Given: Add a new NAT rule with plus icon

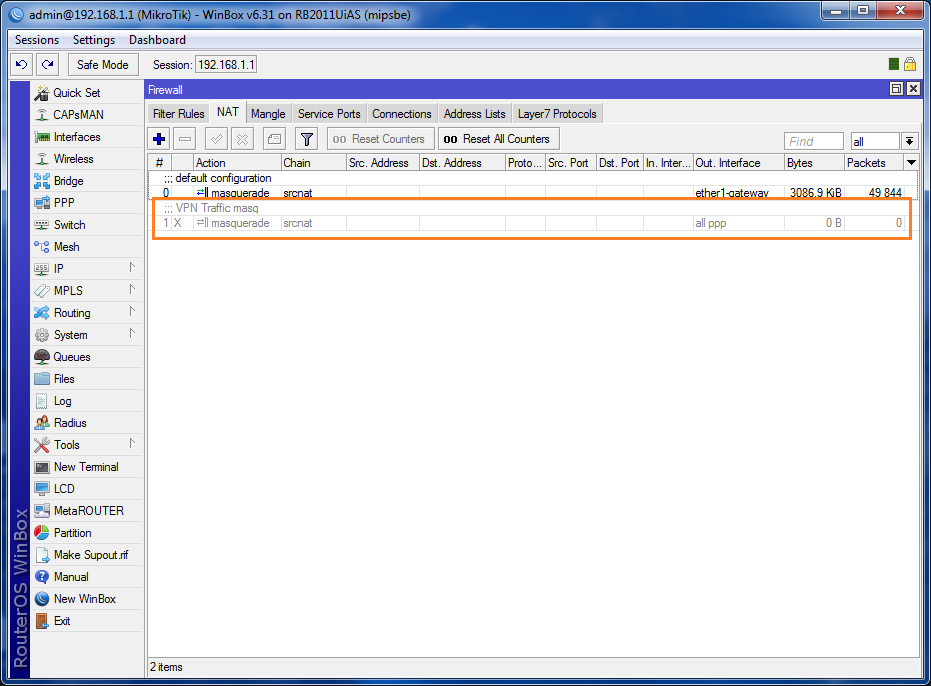Looking at the screenshot, I should point(159,139).
